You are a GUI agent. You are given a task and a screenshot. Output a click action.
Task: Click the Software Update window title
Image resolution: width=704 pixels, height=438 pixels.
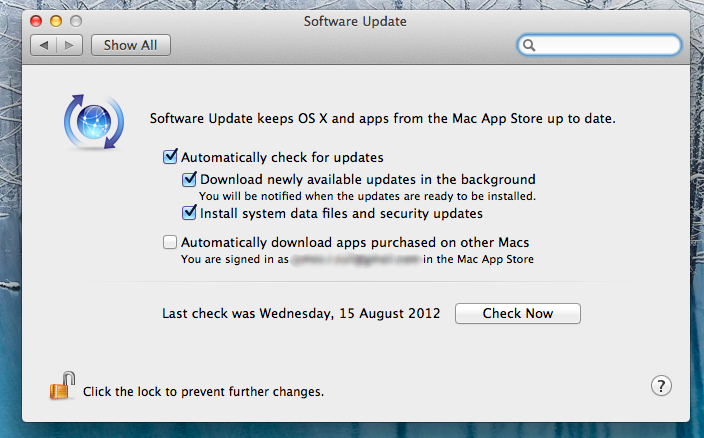pyautogui.click(x=355, y=21)
